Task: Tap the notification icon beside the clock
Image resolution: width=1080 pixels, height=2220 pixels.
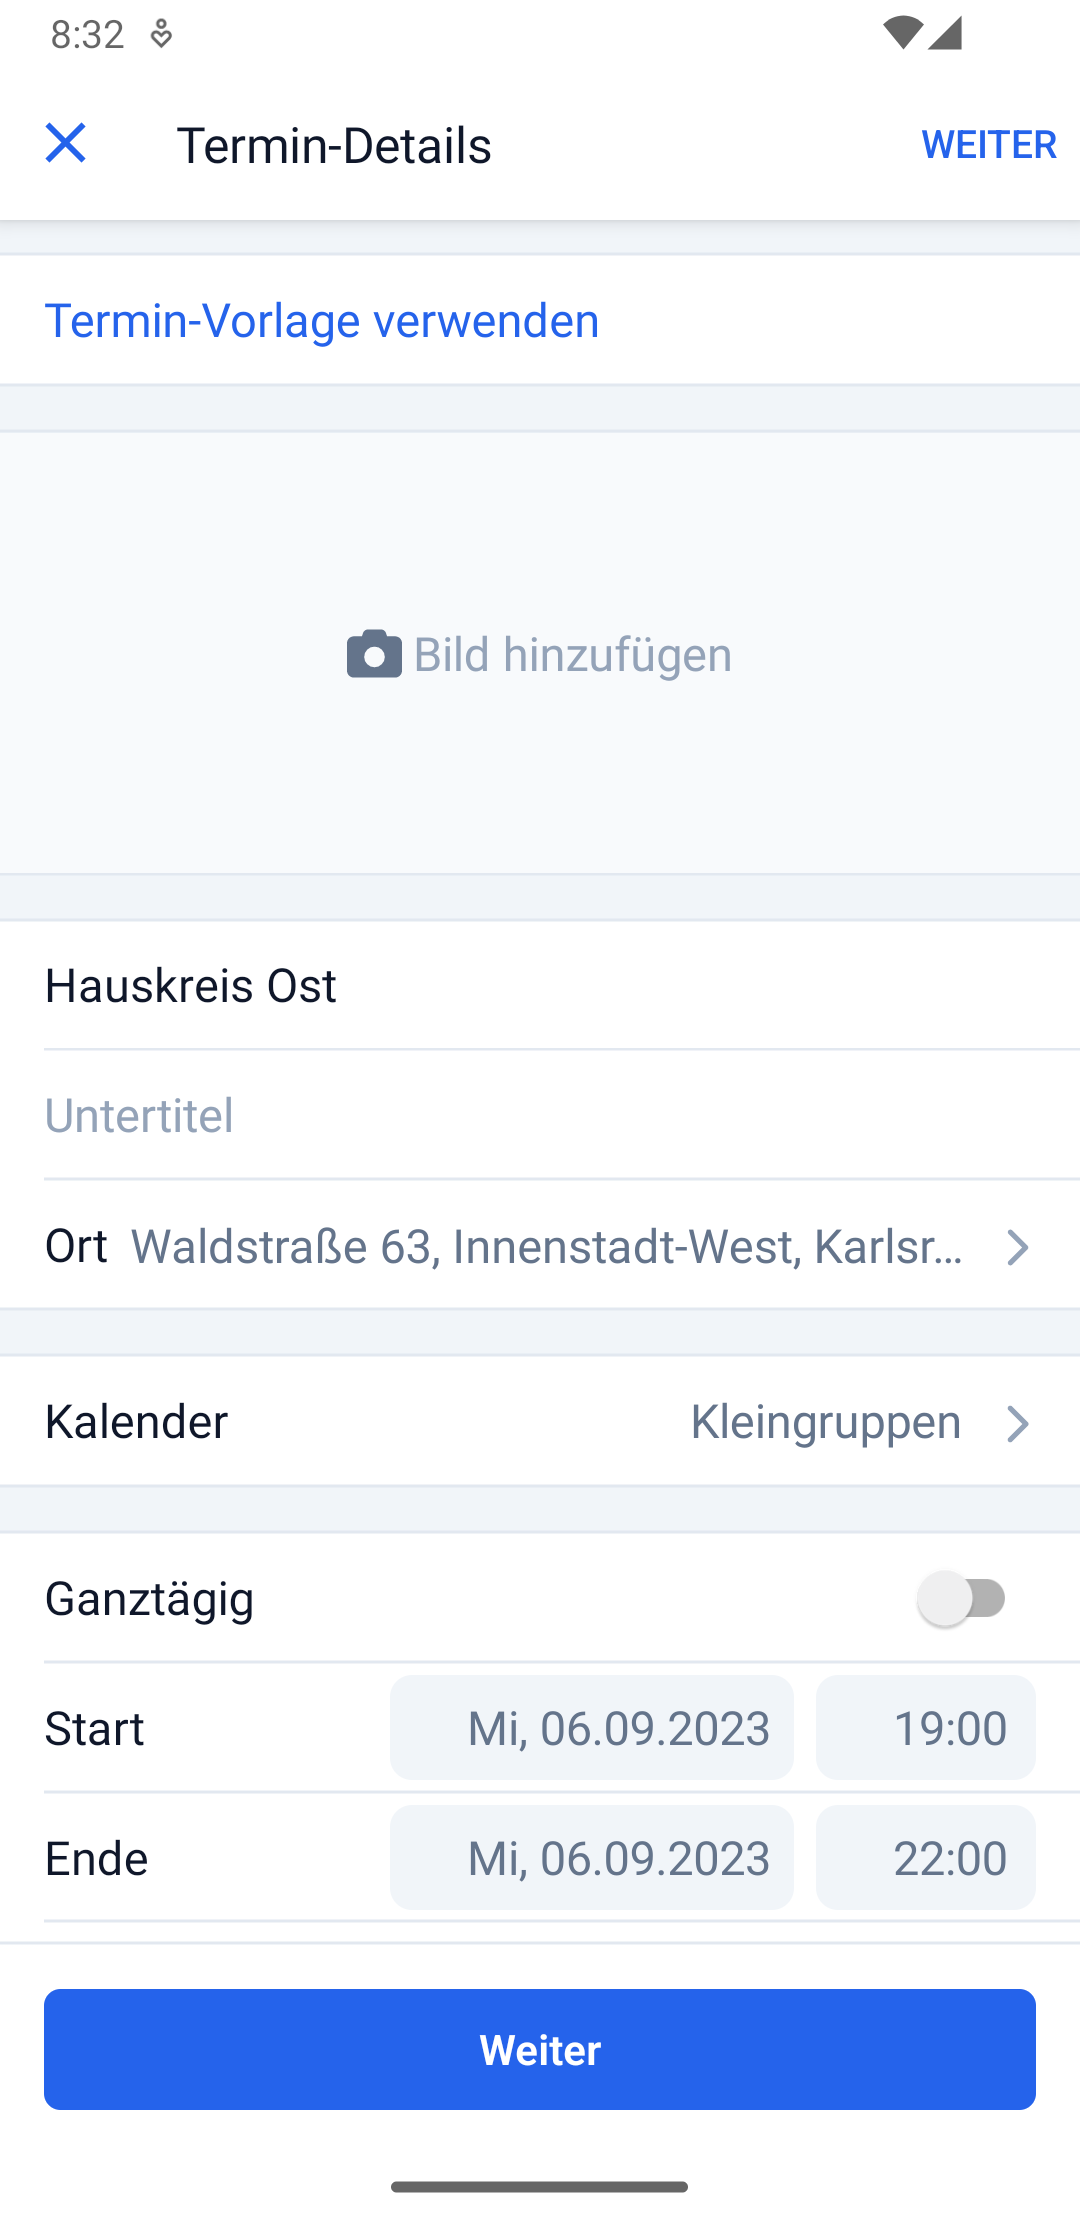Action: tap(161, 34)
